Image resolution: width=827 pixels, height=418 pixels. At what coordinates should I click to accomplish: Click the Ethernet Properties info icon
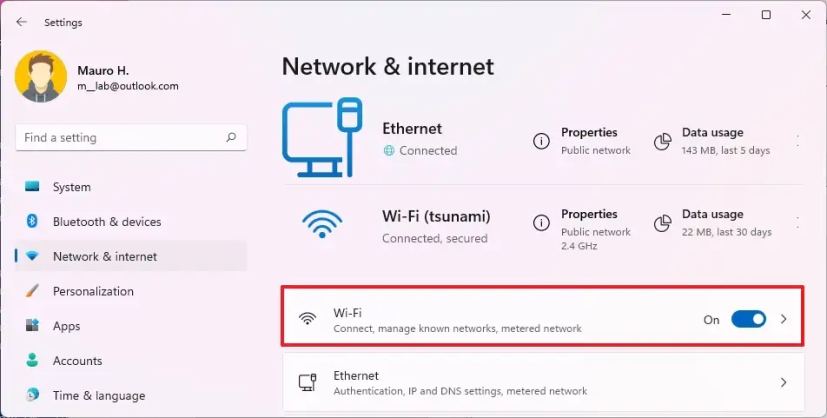point(541,141)
